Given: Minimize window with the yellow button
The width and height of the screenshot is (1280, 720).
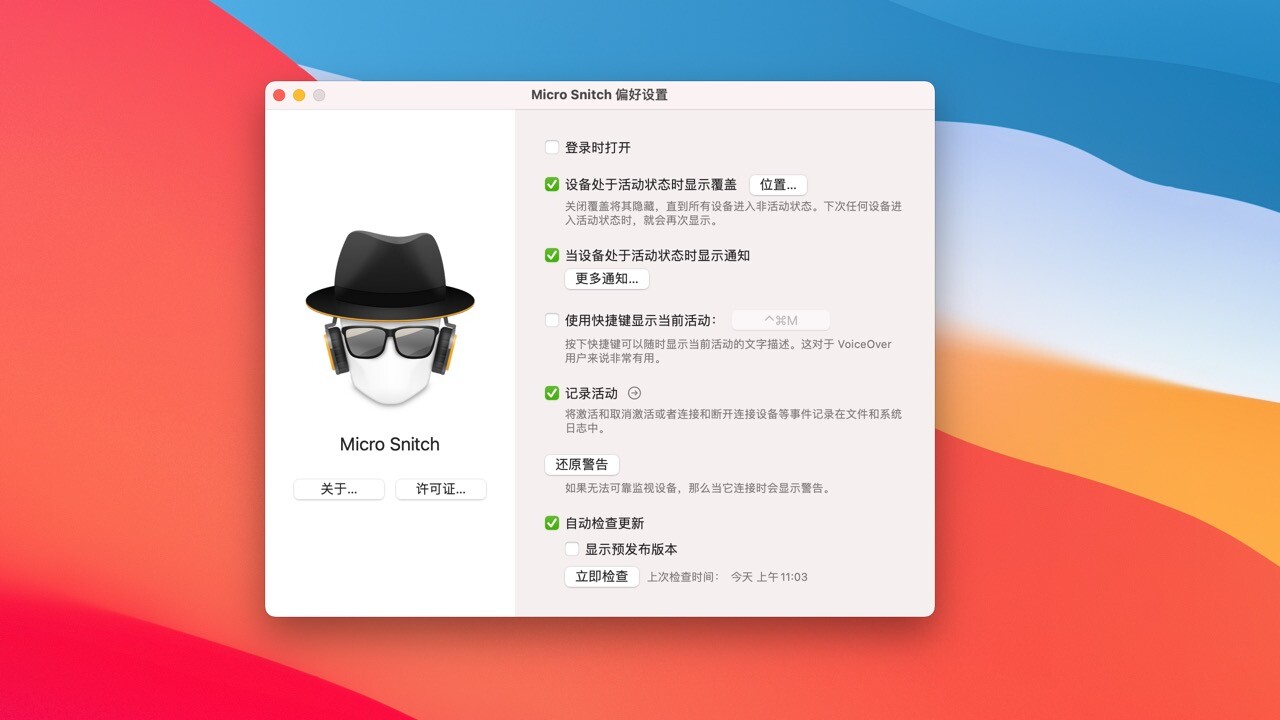Looking at the screenshot, I should (299, 95).
